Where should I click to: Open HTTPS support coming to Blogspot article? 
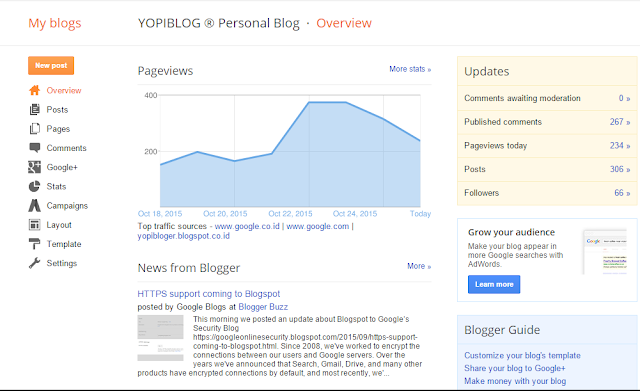click(209, 294)
